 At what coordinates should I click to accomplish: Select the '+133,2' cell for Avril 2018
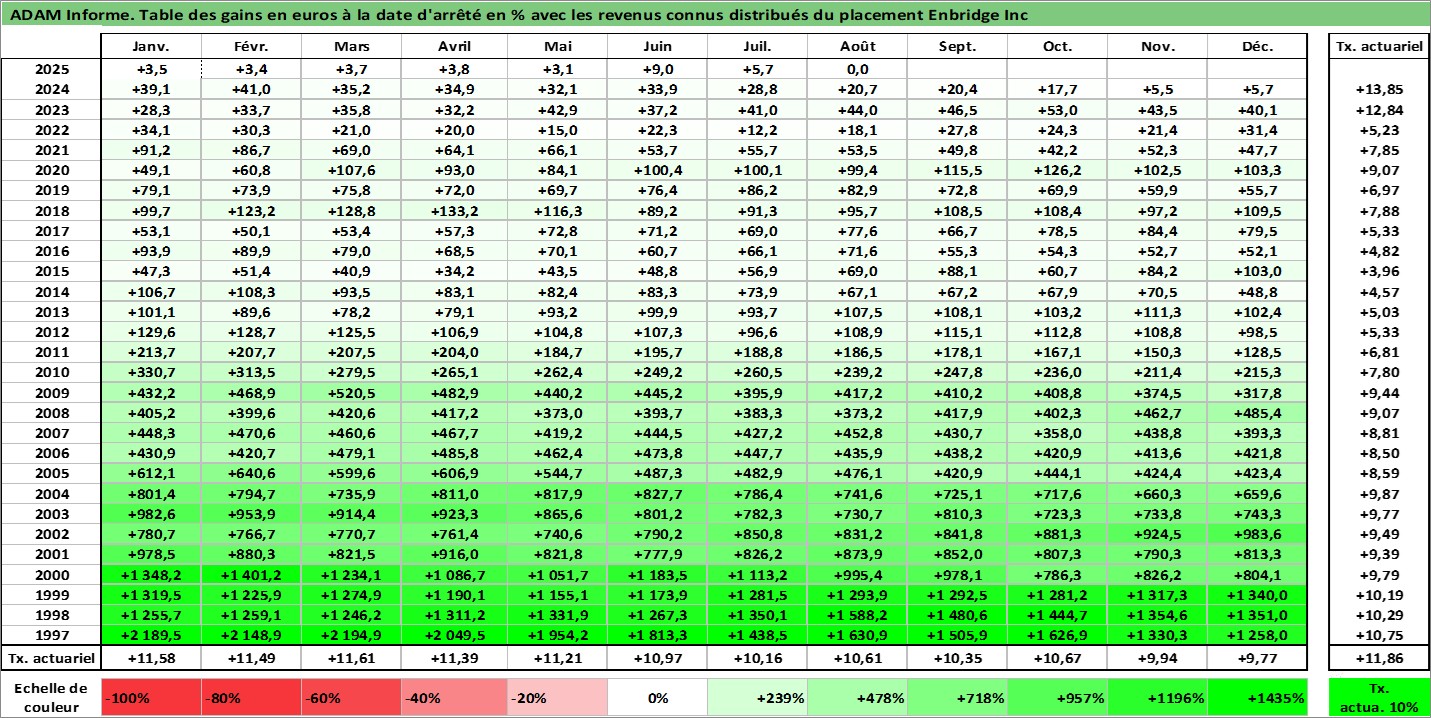455,211
